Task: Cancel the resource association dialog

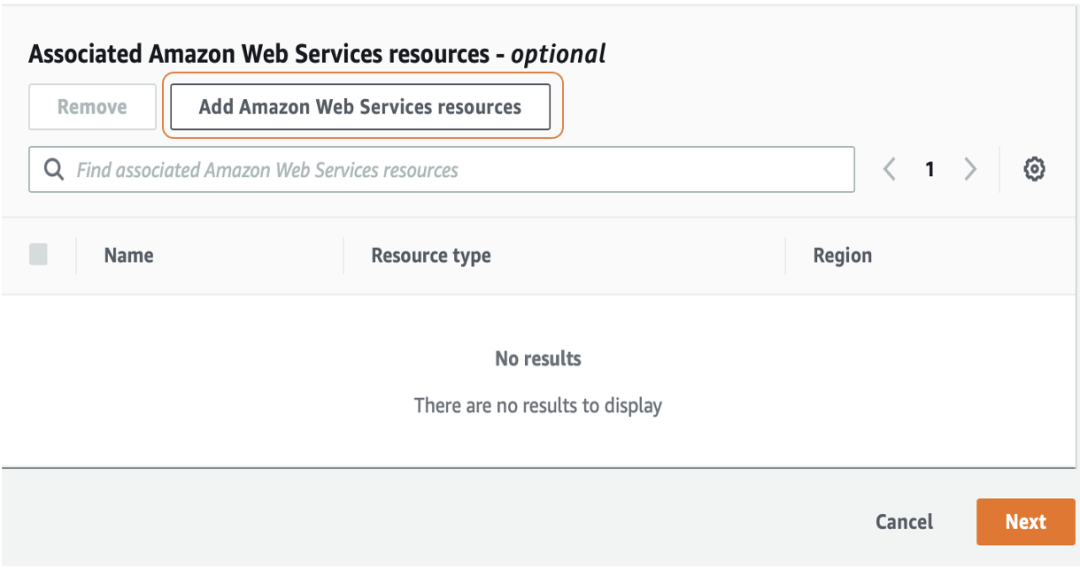Action: click(x=904, y=521)
